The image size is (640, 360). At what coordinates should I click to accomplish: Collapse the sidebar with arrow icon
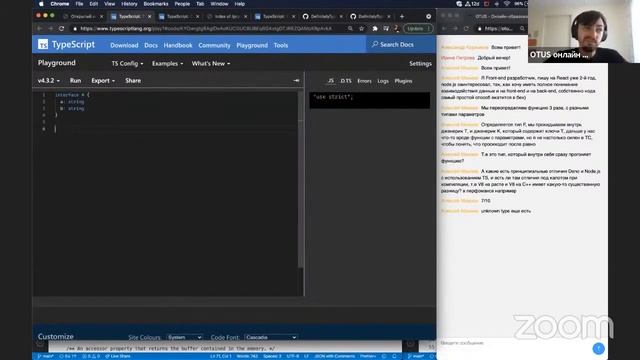tap(296, 81)
